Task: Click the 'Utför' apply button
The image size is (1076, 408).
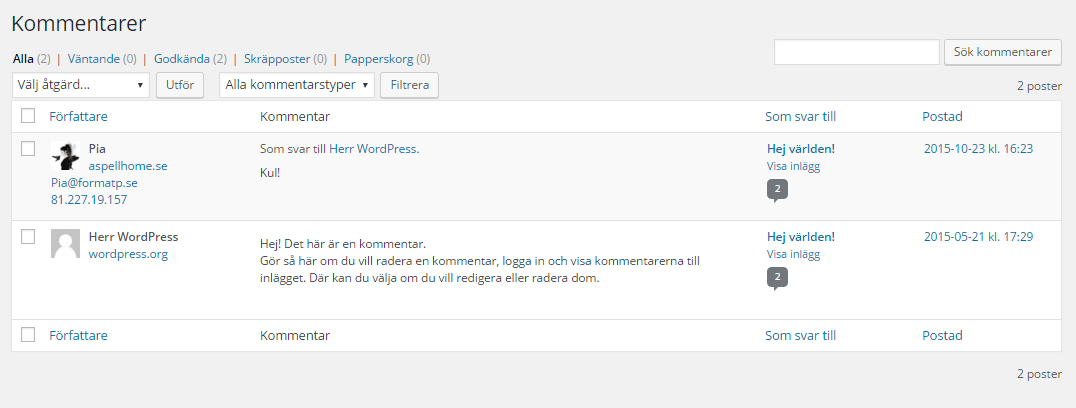Action: [180, 85]
